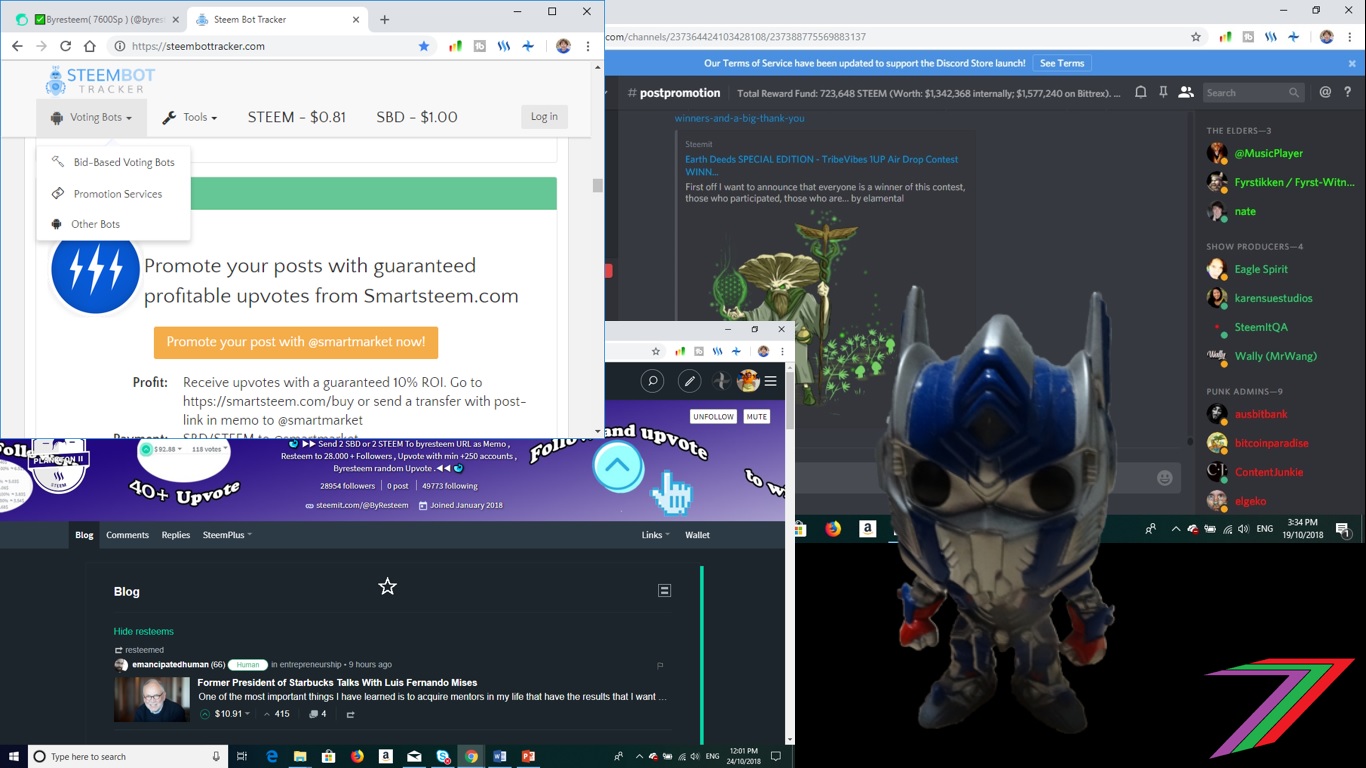Switch to the Steem Bot Tracker tab
This screenshot has width=1366, height=768.
tap(277, 19)
